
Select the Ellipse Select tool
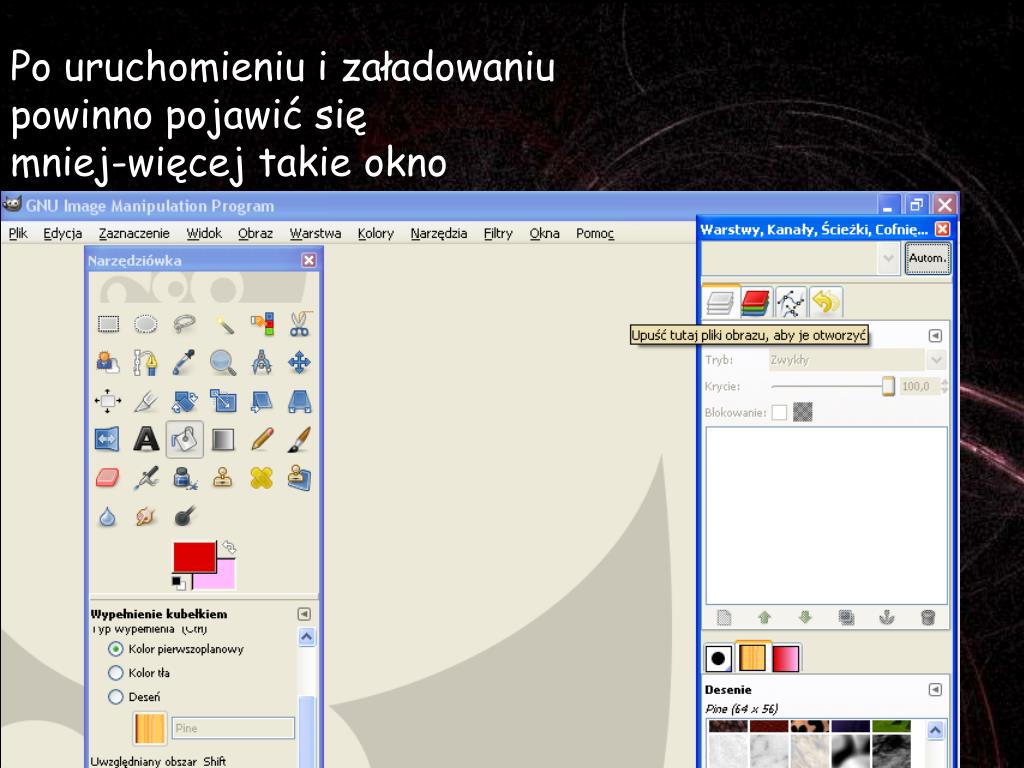click(146, 324)
